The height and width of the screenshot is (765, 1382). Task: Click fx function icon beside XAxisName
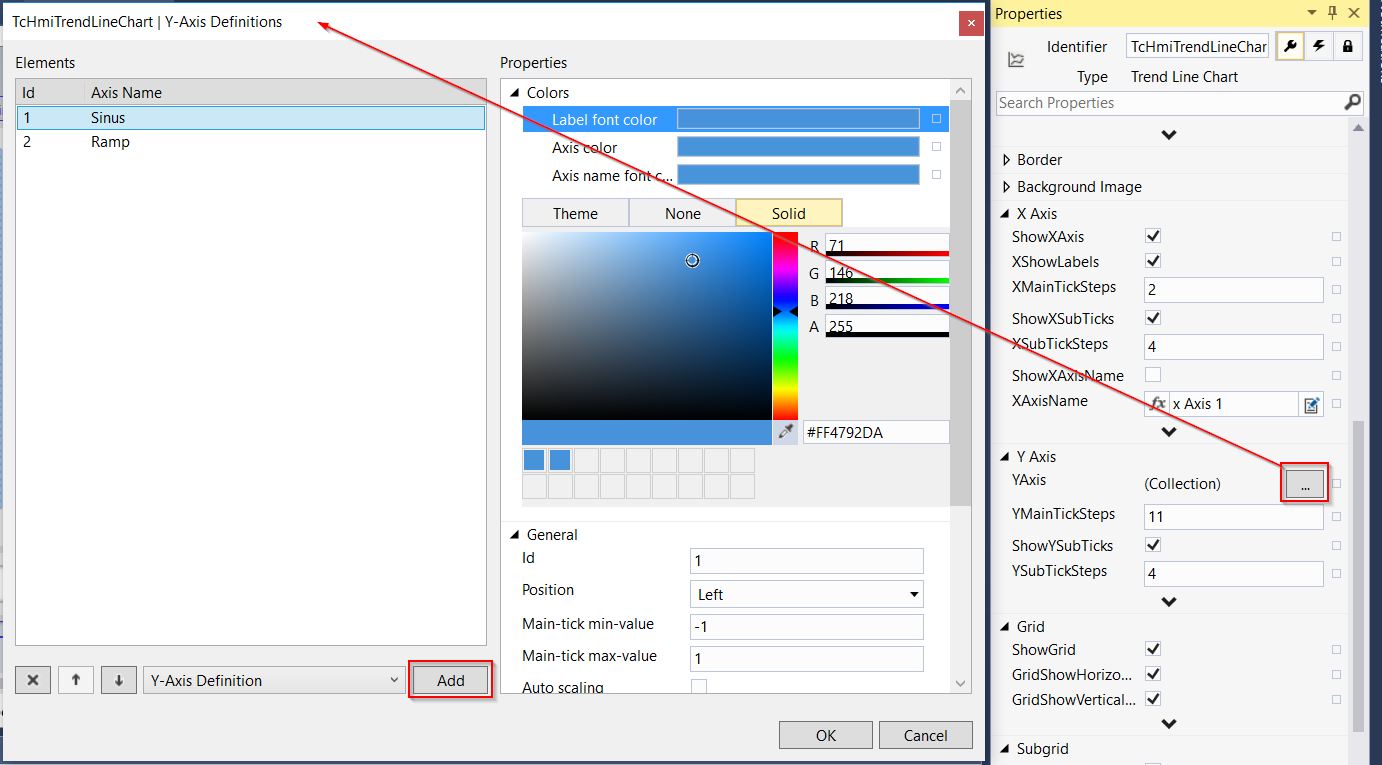[x=1158, y=404]
